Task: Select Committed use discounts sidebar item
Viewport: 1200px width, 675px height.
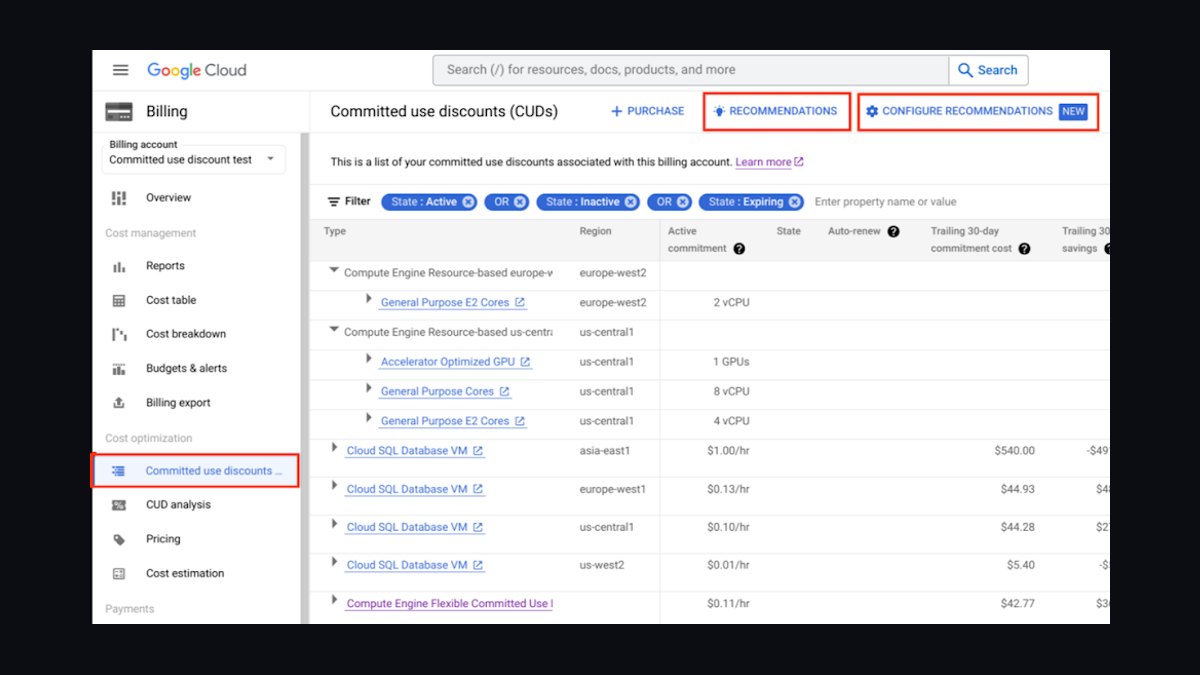Action: (195, 471)
